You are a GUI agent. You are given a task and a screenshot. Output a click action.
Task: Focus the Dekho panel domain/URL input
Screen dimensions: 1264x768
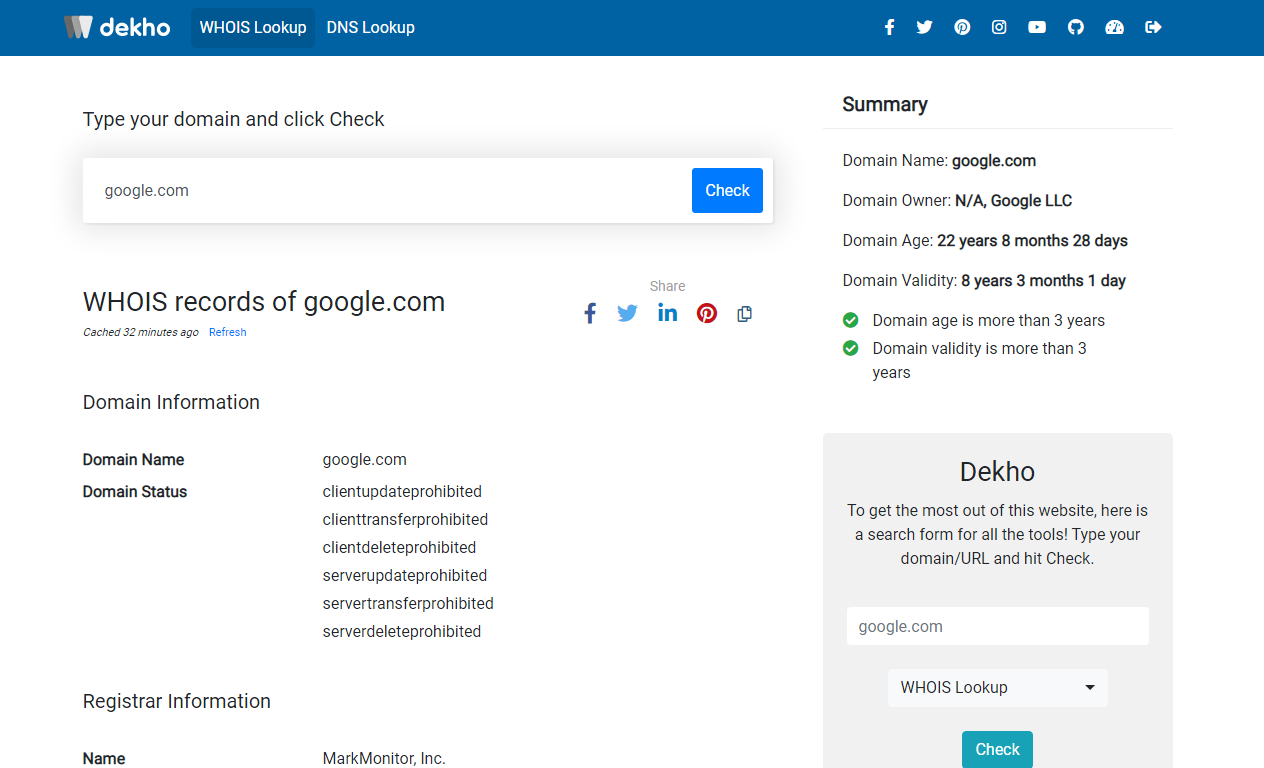(x=998, y=626)
